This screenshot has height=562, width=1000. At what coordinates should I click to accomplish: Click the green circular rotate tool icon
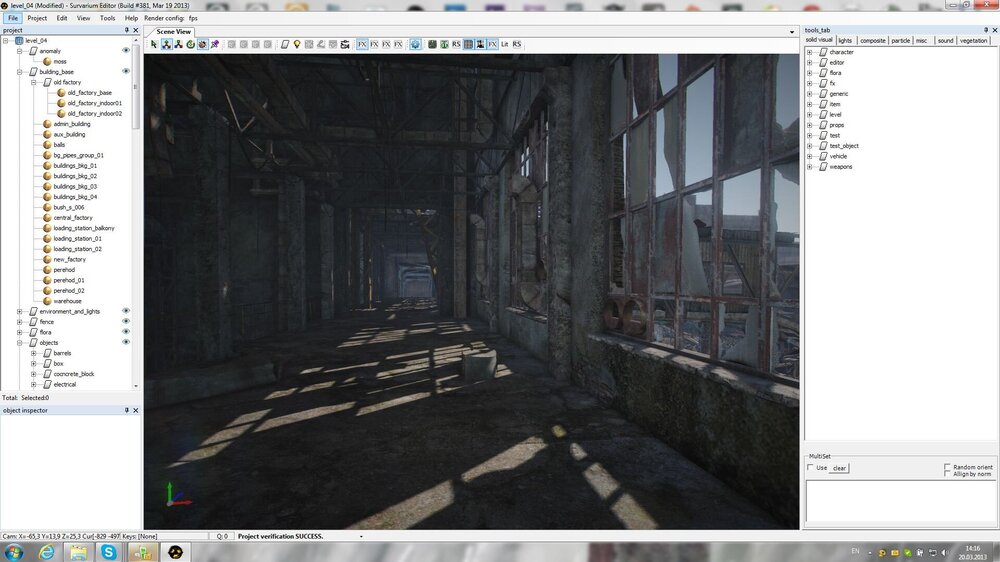pos(190,44)
